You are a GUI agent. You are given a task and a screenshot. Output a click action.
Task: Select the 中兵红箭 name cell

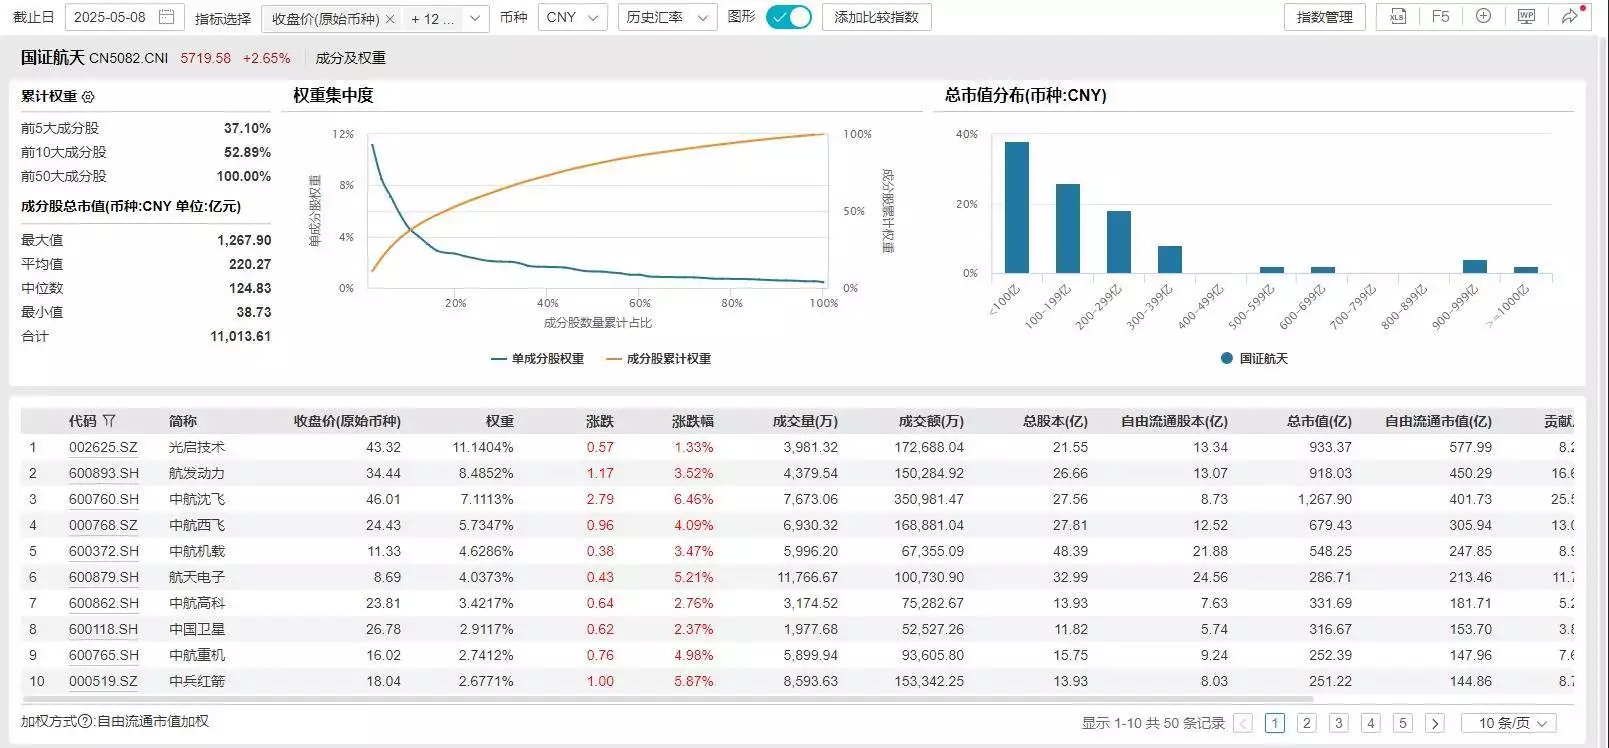(x=197, y=681)
